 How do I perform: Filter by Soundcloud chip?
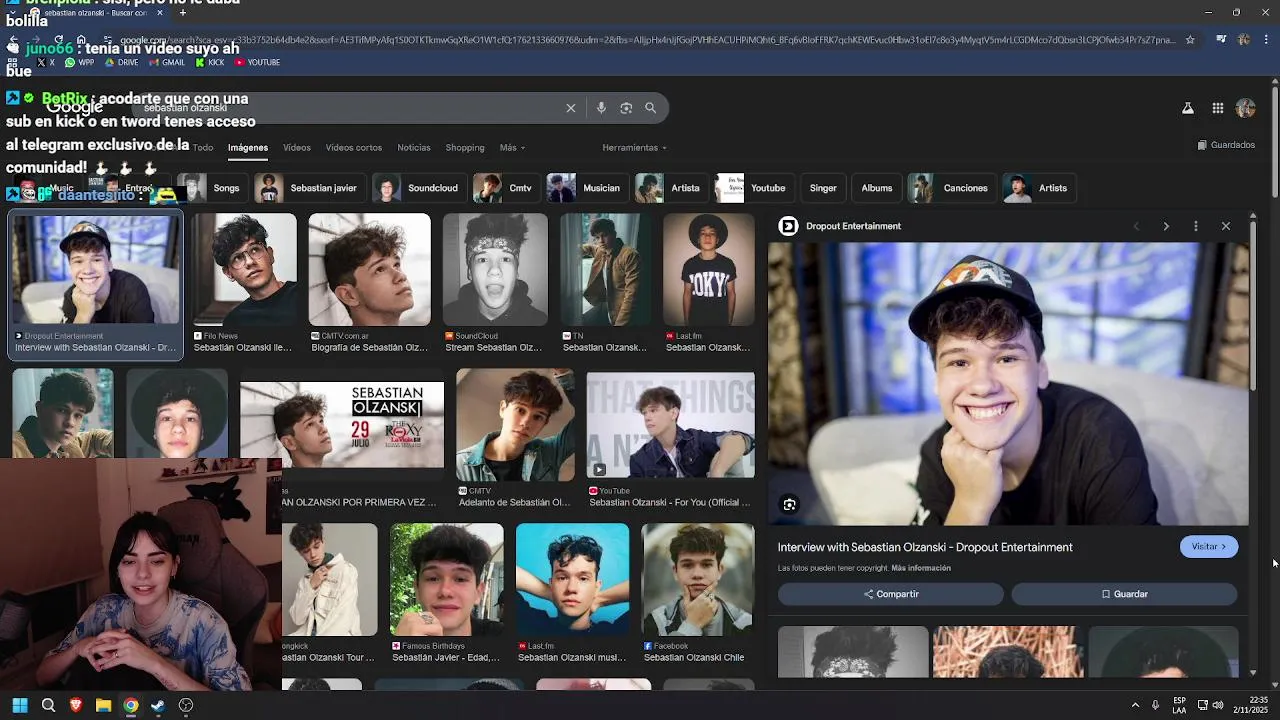coord(418,188)
